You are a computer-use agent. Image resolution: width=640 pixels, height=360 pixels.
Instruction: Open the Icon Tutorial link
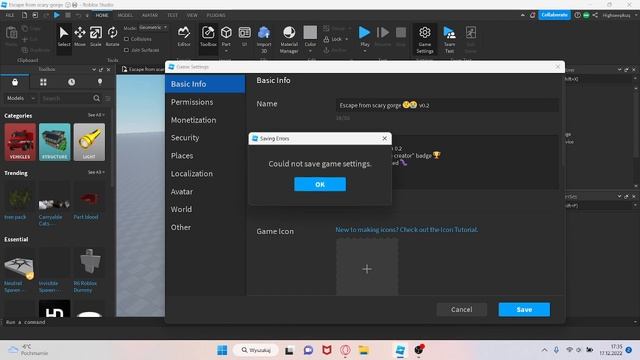407,230
